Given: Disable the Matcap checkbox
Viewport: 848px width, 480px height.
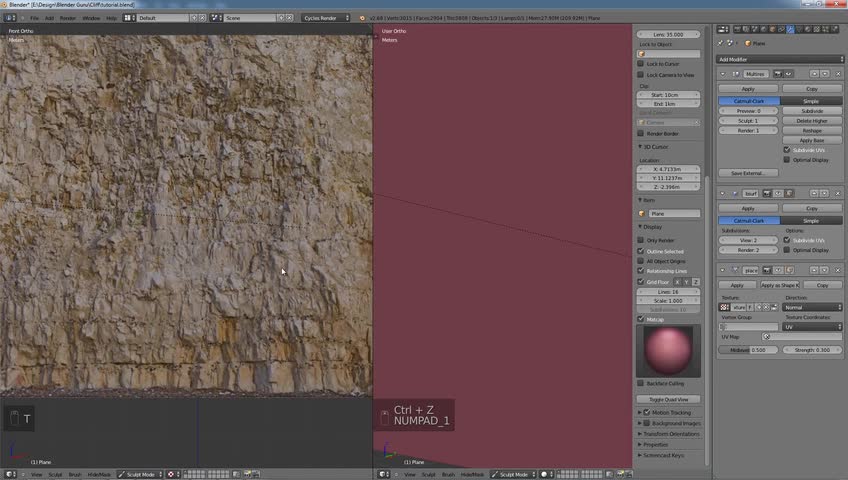Looking at the screenshot, I should pyautogui.click(x=641, y=319).
